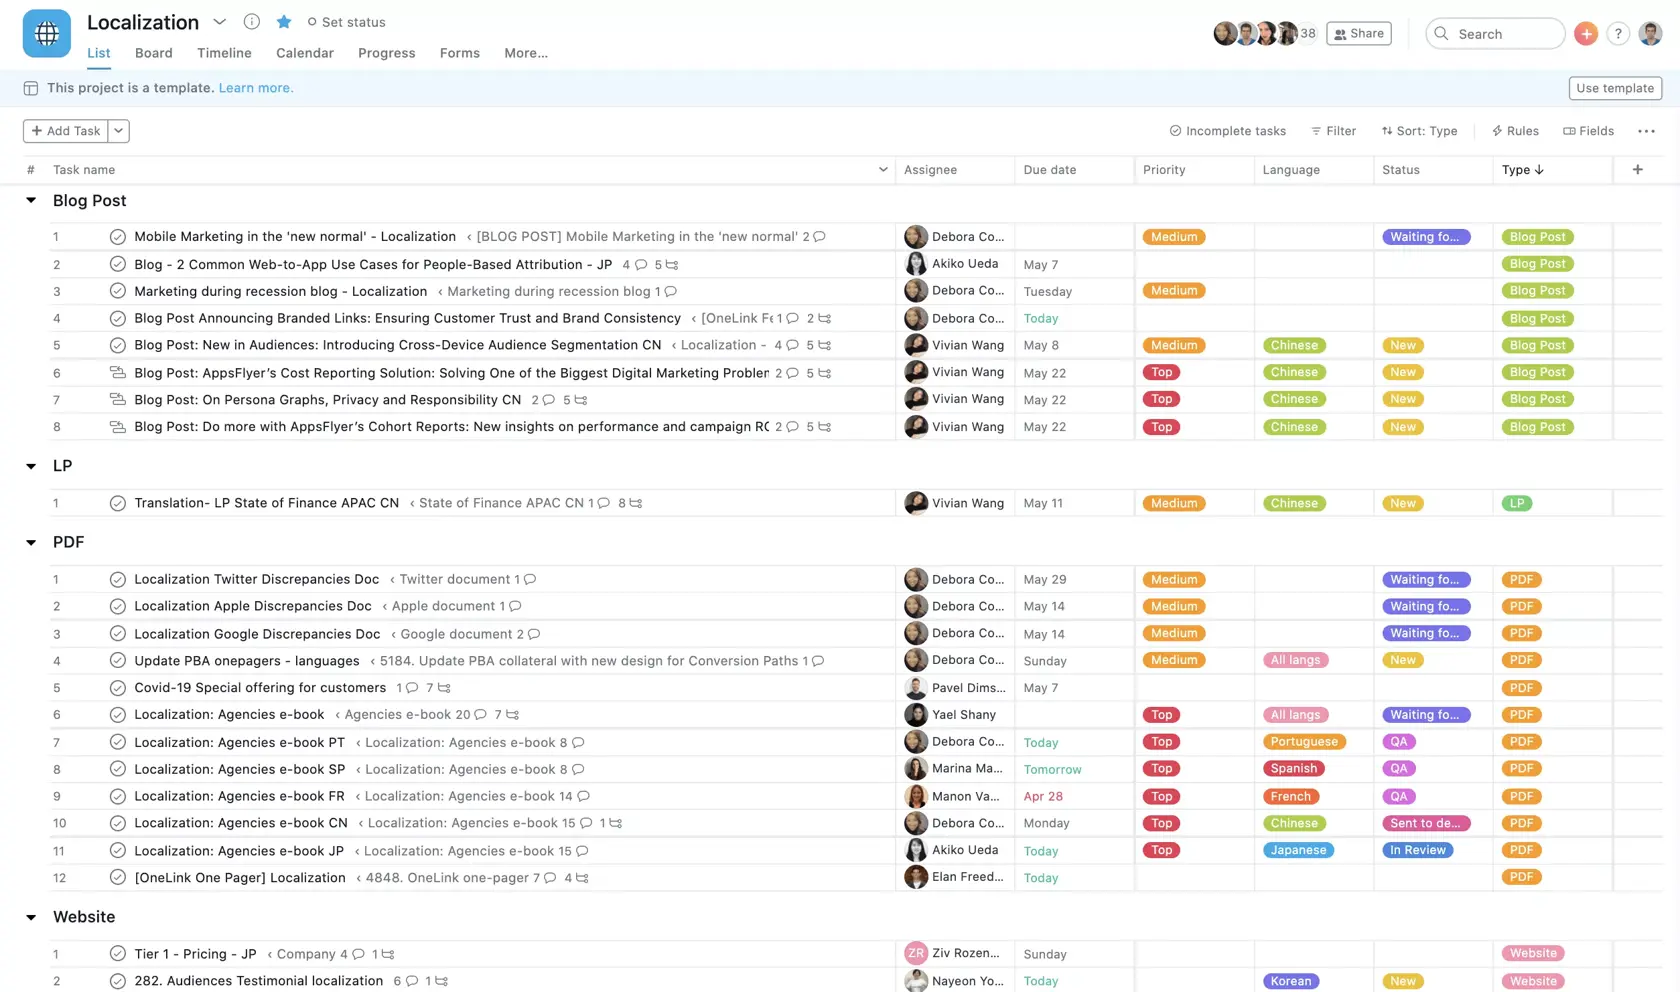Open Rules via the lightning icon
Viewport: 1680px width, 992px height.
[1515, 130]
